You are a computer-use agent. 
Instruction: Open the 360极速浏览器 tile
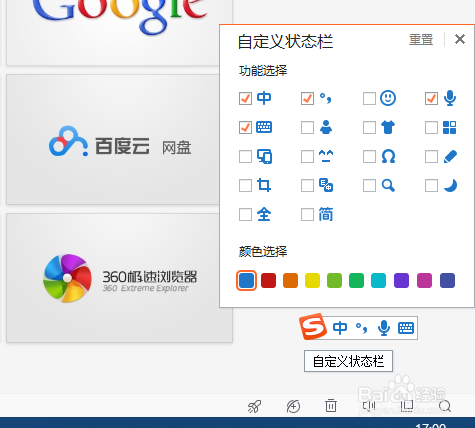(x=119, y=278)
